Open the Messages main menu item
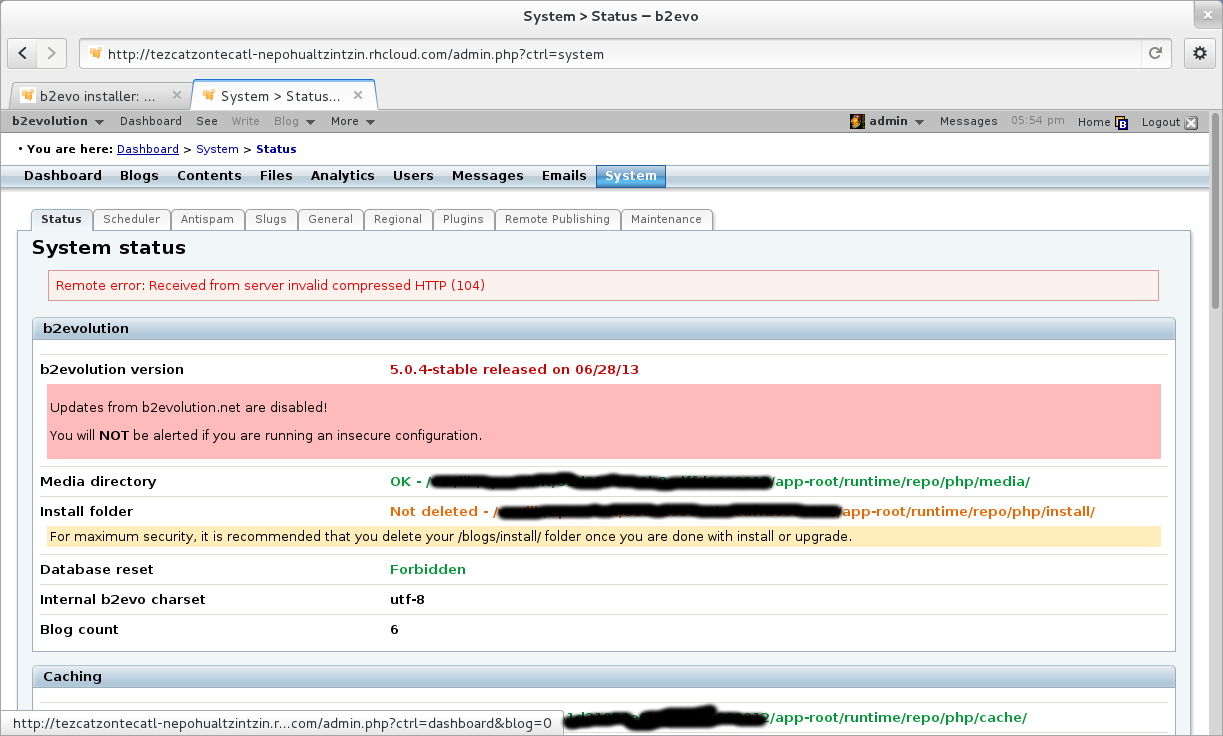This screenshot has width=1223, height=736. [488, 176]
